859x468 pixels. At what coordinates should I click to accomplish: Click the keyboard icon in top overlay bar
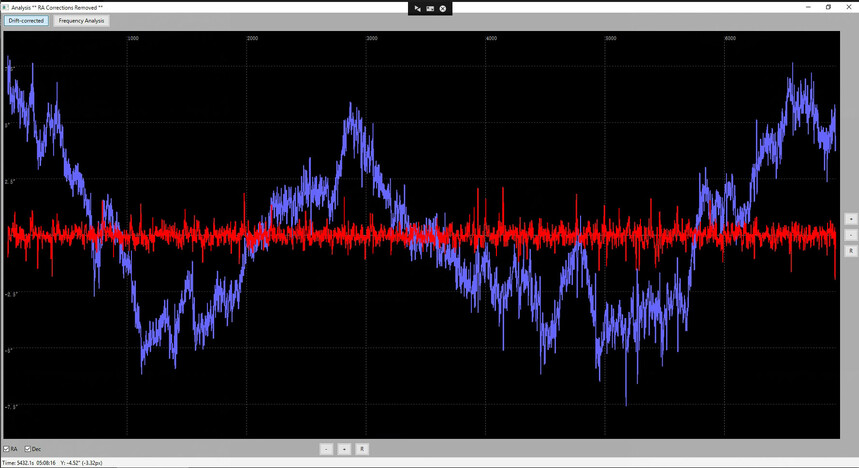coord(430,8)
